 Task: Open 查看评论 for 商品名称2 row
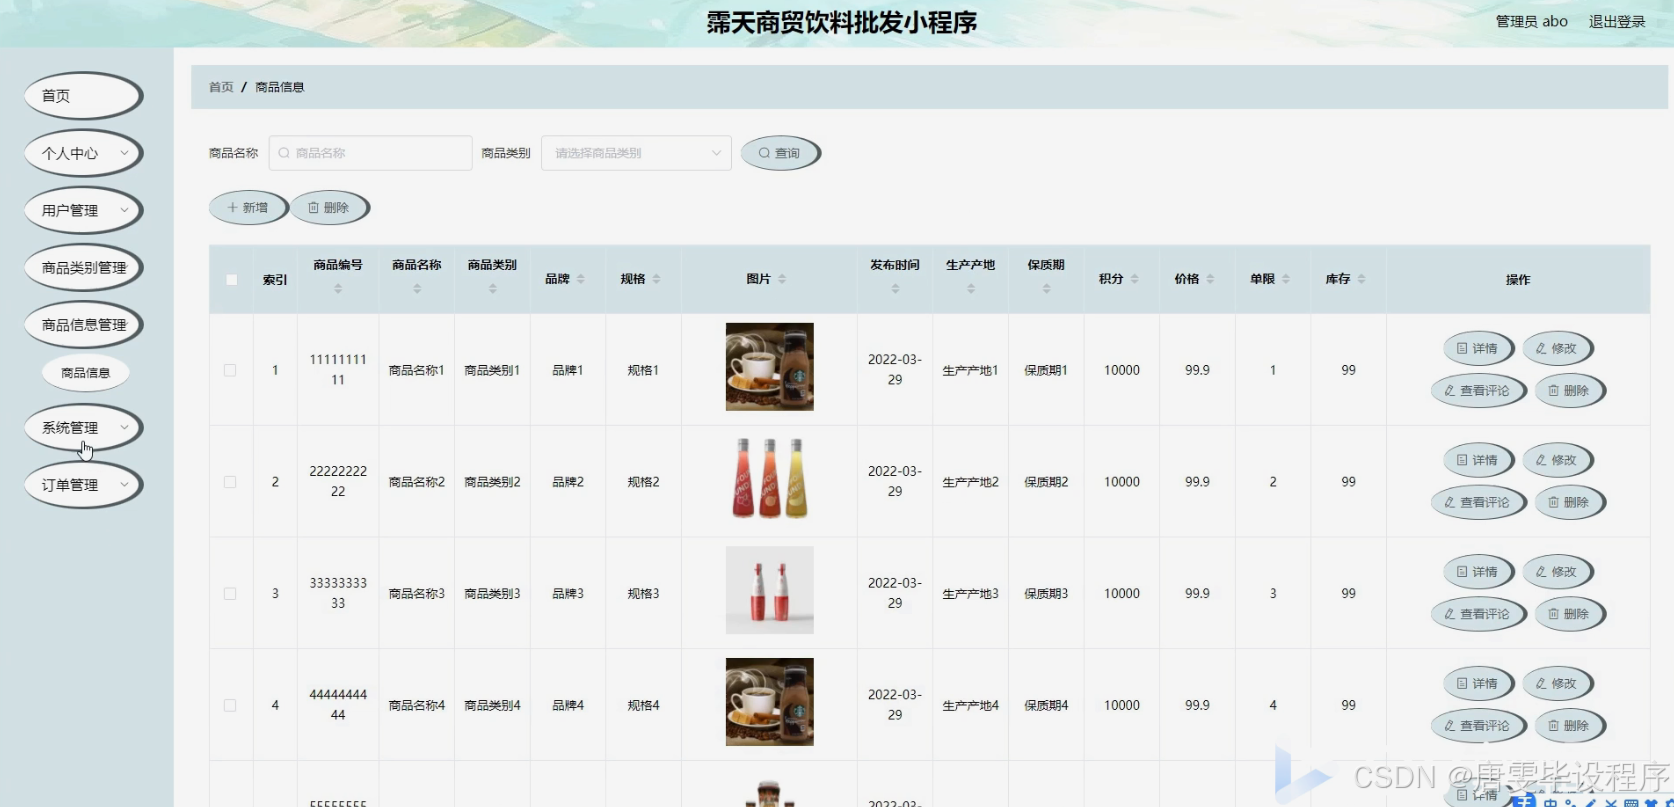point(1477,503)
